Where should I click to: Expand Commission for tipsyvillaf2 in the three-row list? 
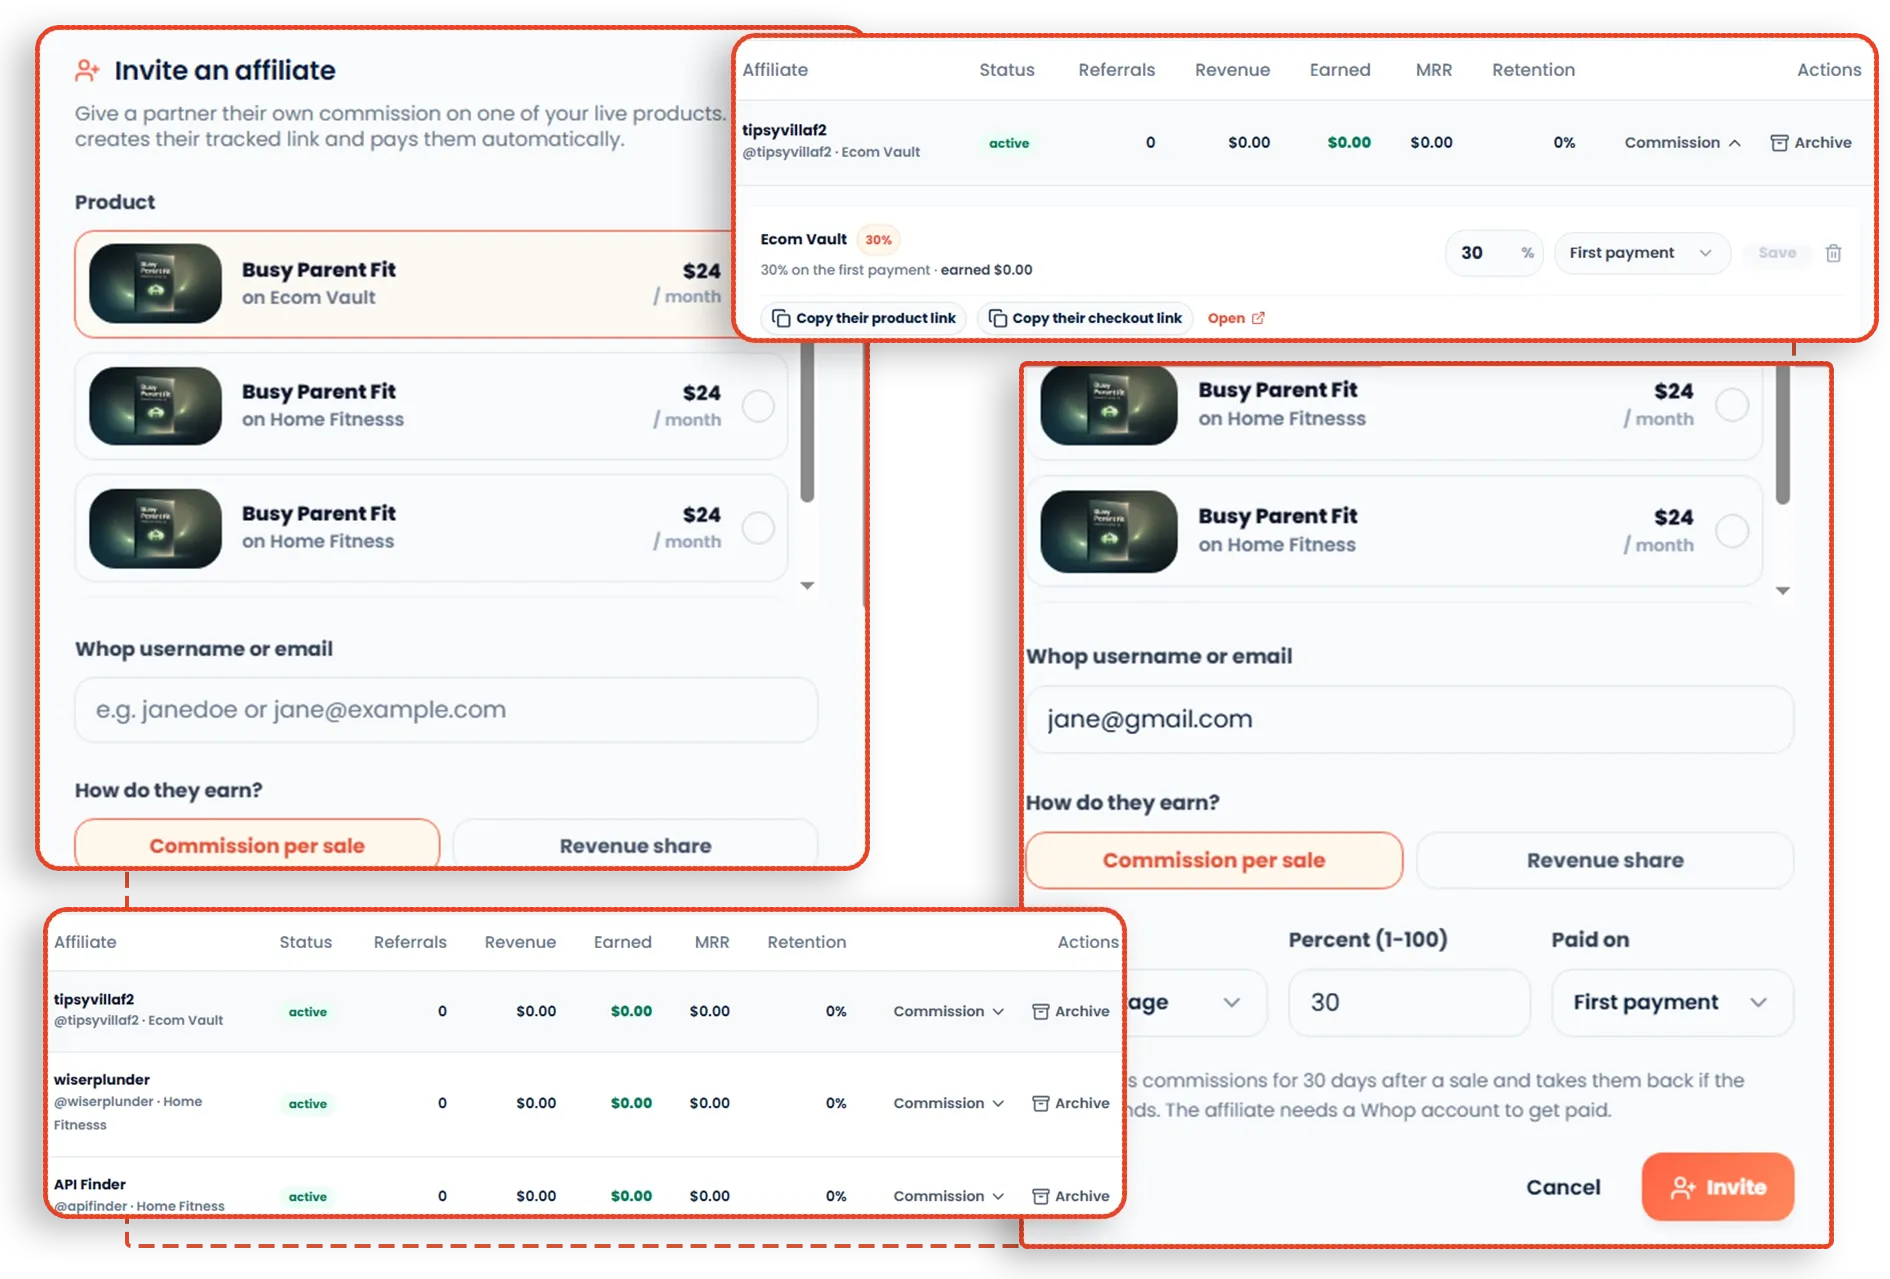(948, 1011)
